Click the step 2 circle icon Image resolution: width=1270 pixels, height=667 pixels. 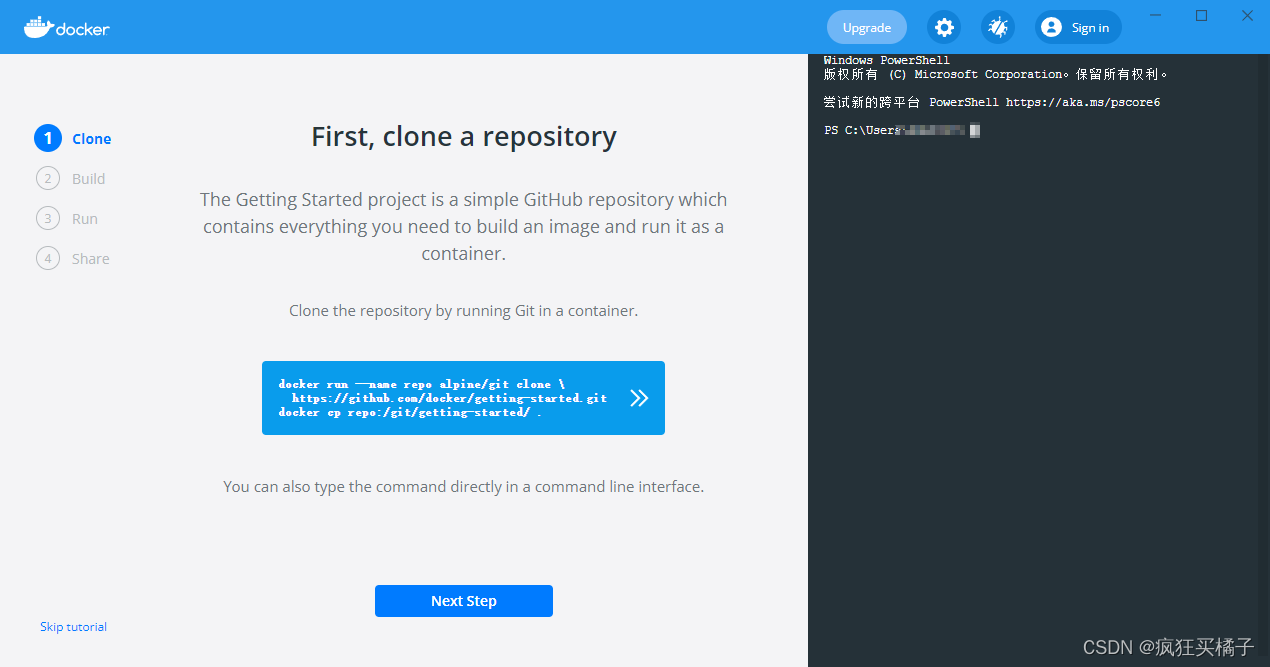(x=47, y=178)
